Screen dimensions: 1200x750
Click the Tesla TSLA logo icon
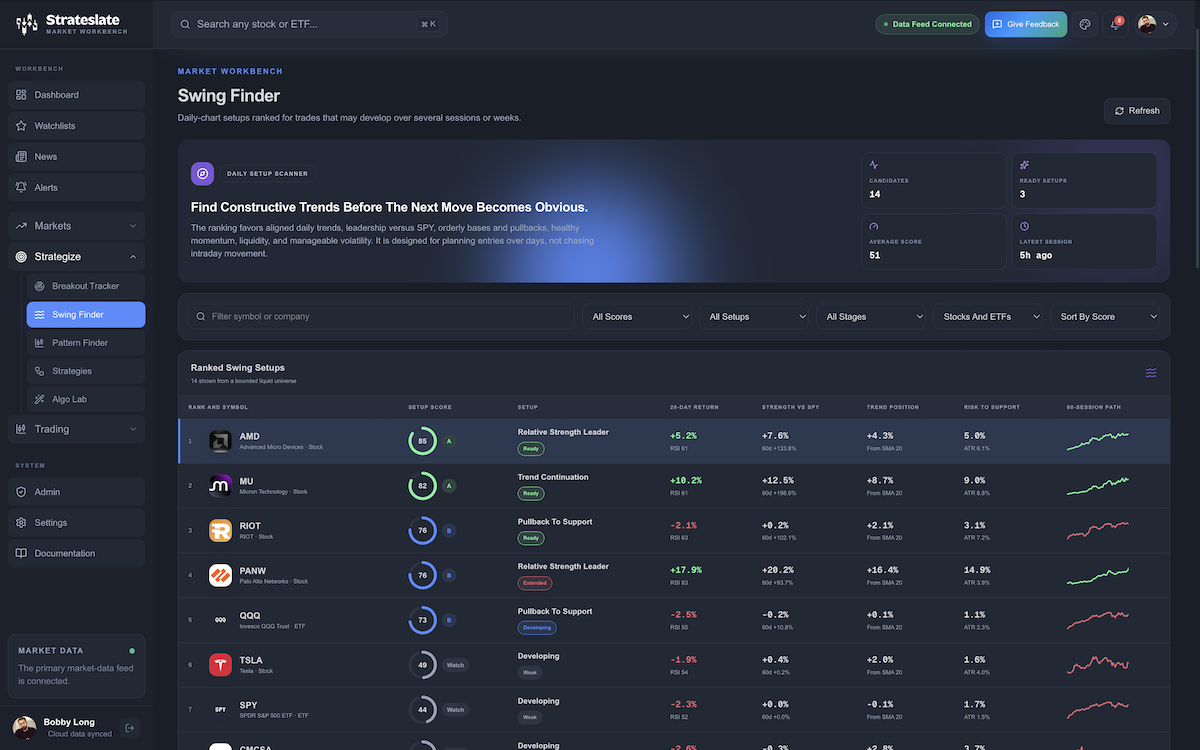coord(220,665)
